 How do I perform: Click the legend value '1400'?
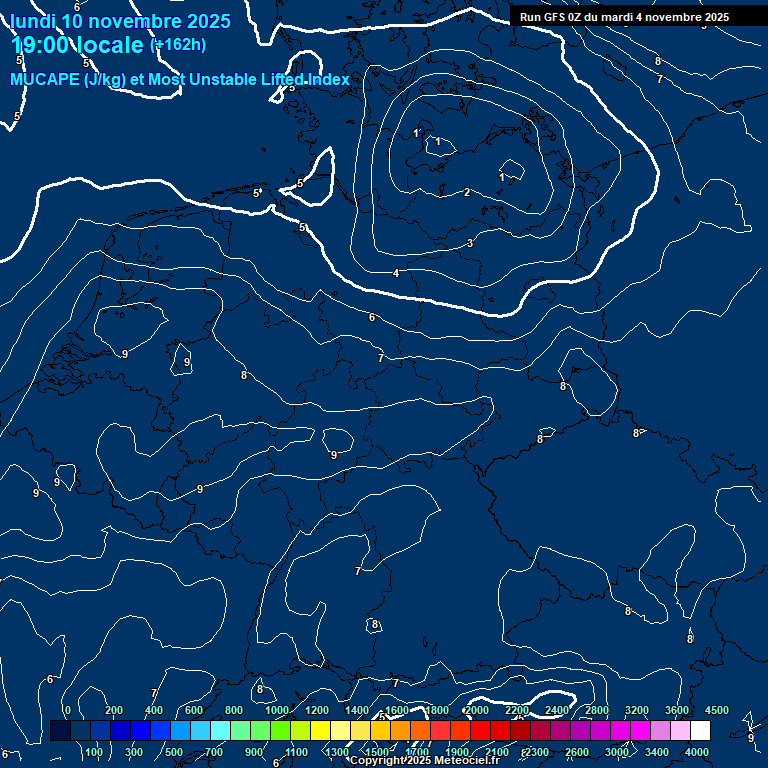(x=357, y=710)
